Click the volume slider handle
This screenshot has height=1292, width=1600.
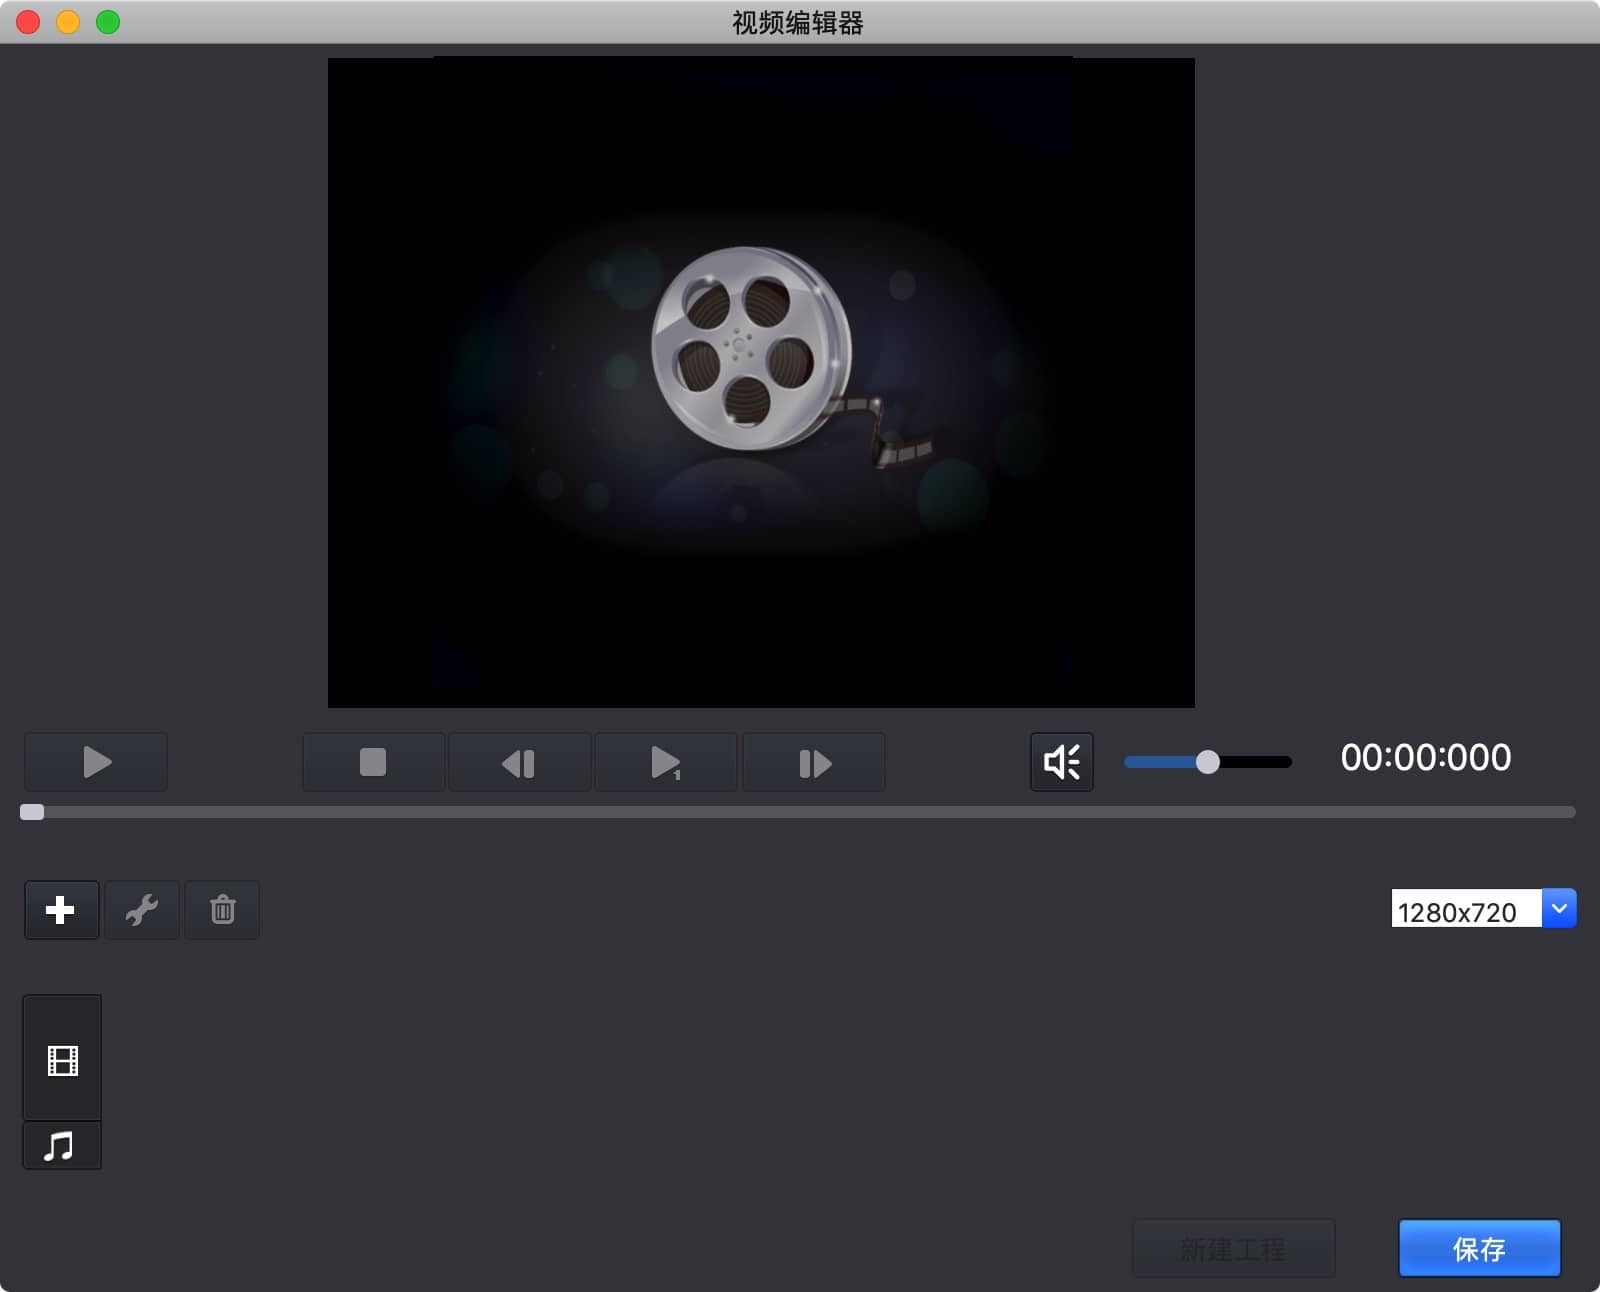[1208, 762]
